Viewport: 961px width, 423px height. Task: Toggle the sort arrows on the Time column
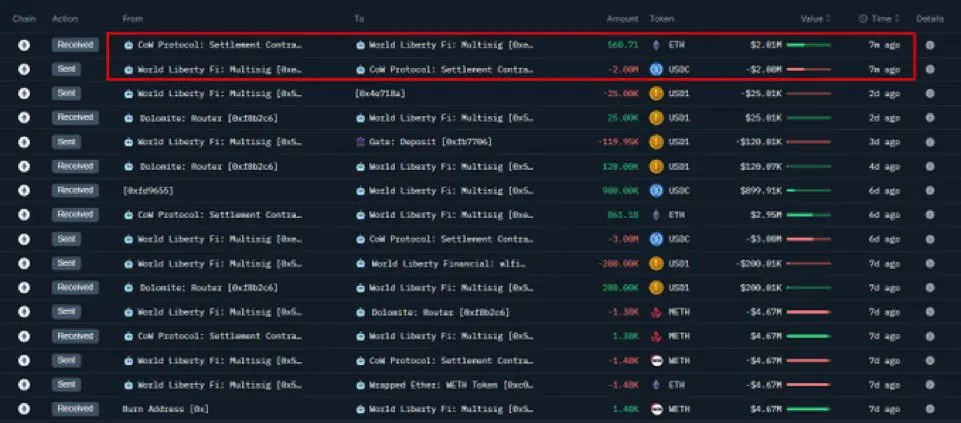click(895, 19)
